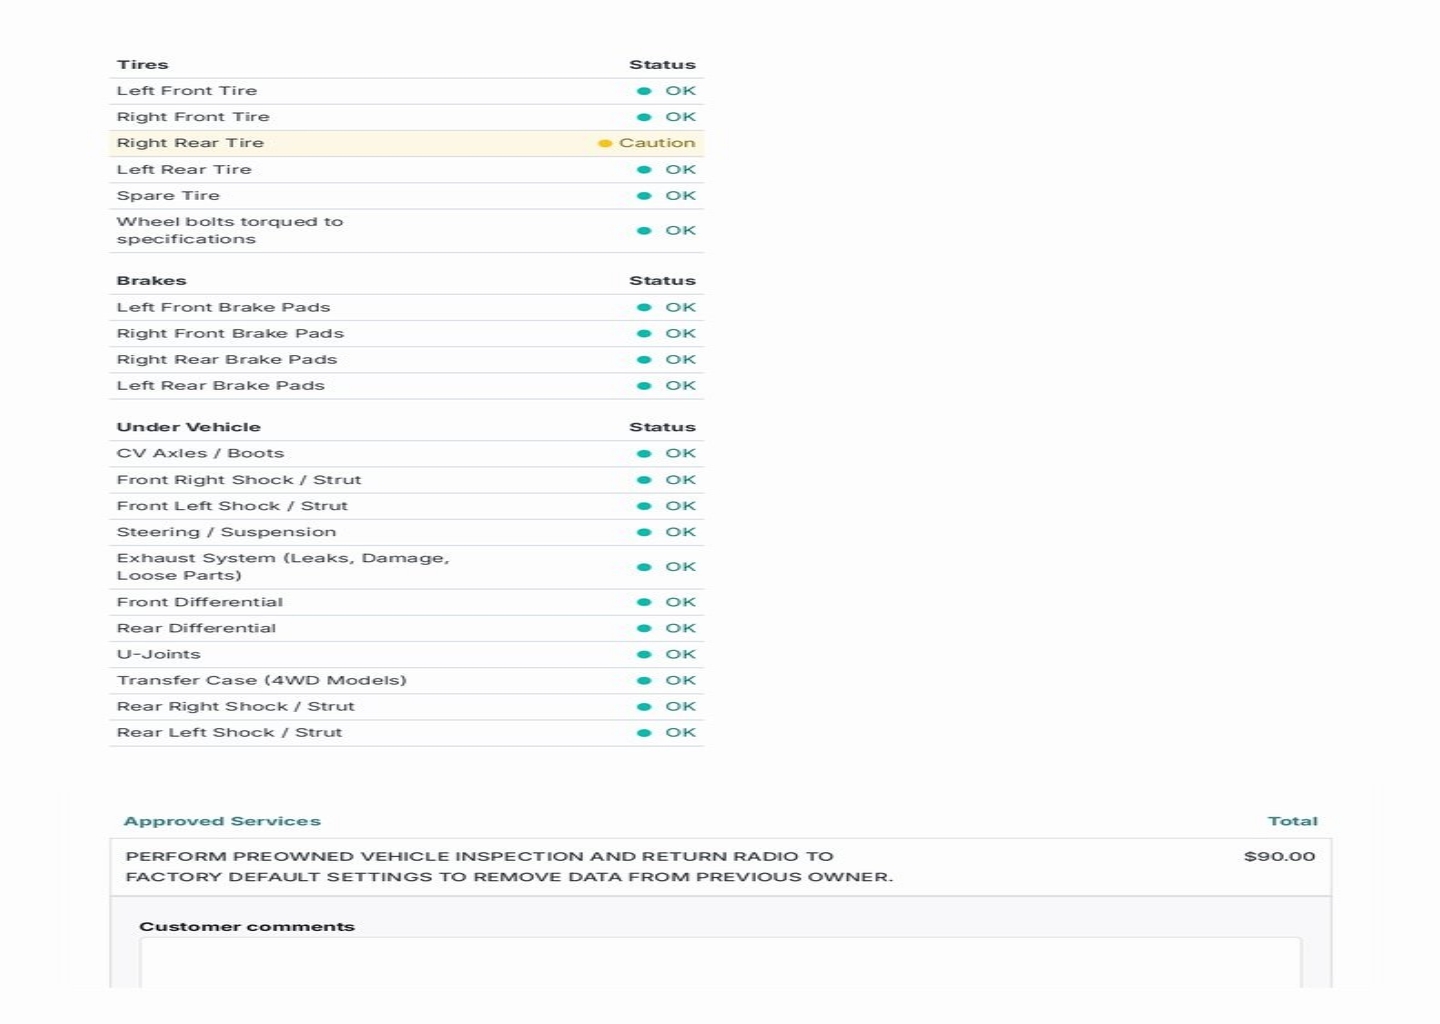Click the Right Rear Tire item label
This screenshot has height=1024, width=1440.
190,143
